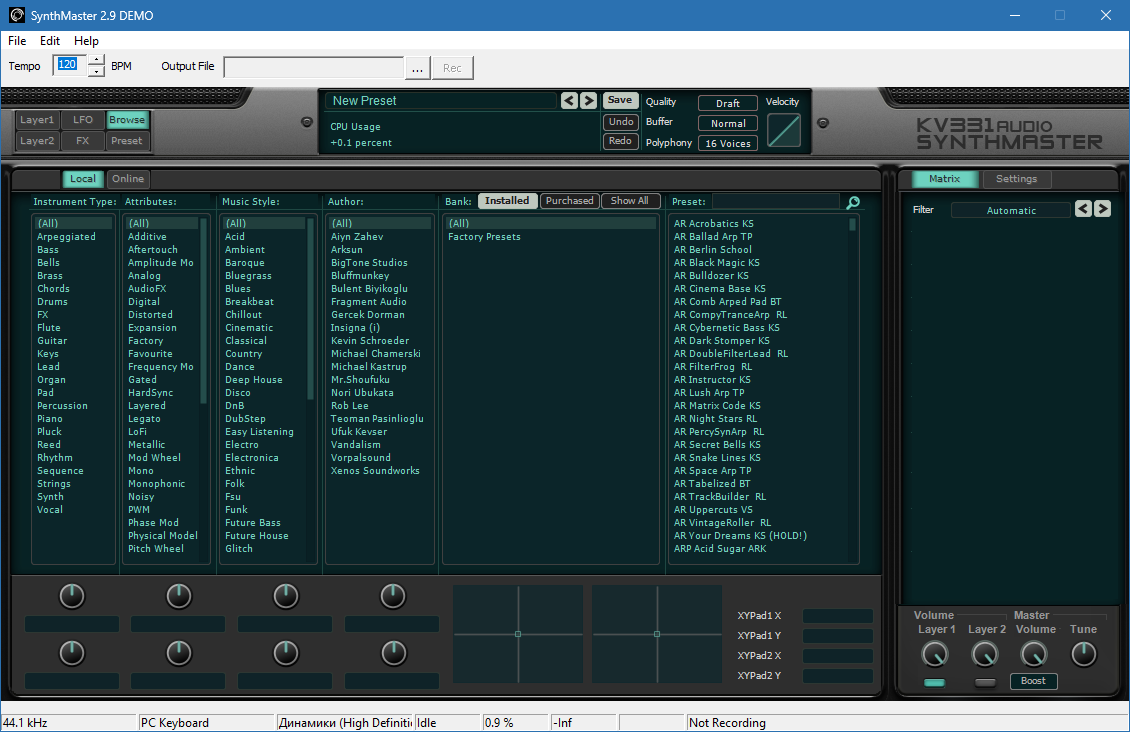Go to previous preset arrow beside New Preset
Viewport: 1130px width, 732px height.
[569, 100]
